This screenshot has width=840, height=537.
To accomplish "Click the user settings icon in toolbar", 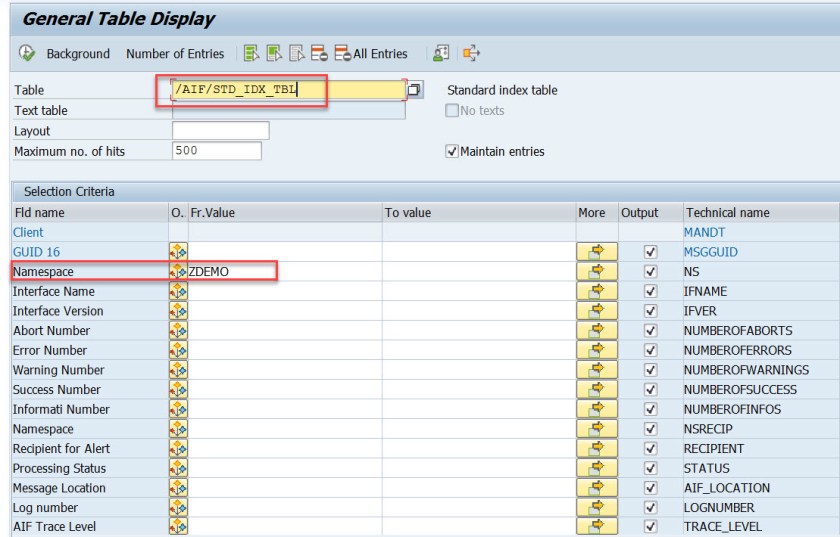I will tap(440, 53).
